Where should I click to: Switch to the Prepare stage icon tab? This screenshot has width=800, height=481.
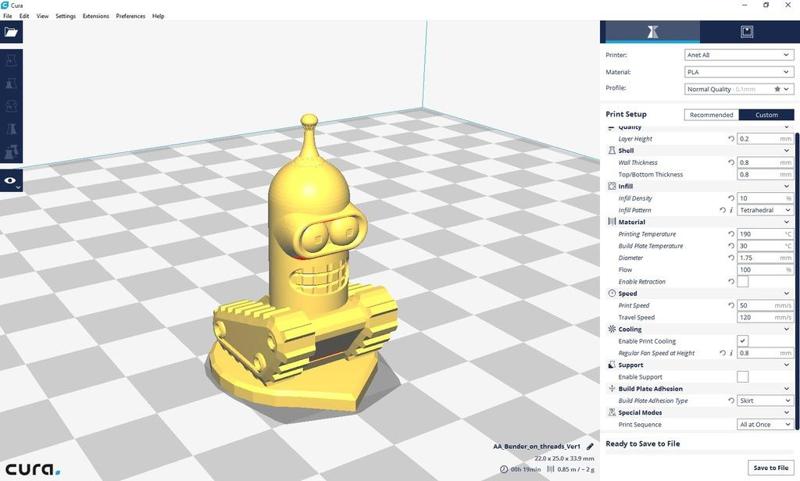tap(652, 32)
